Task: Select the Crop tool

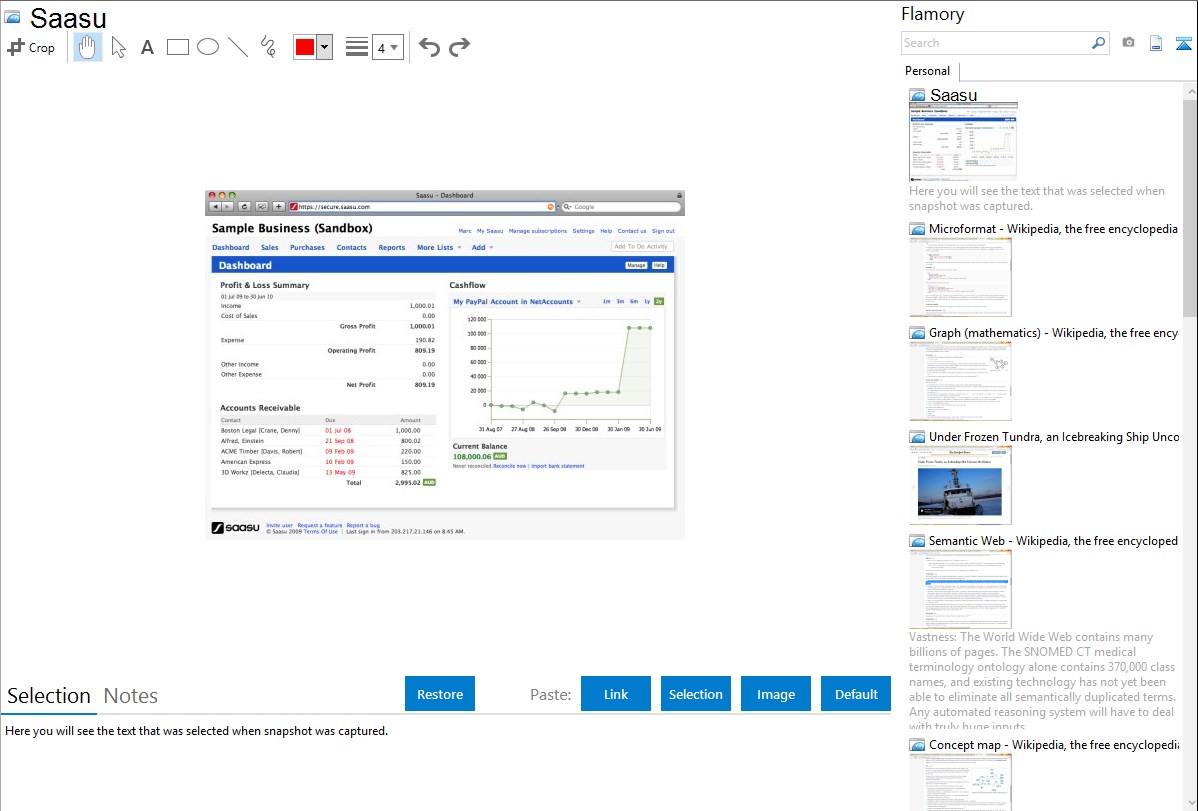Action: pos(31,47)
